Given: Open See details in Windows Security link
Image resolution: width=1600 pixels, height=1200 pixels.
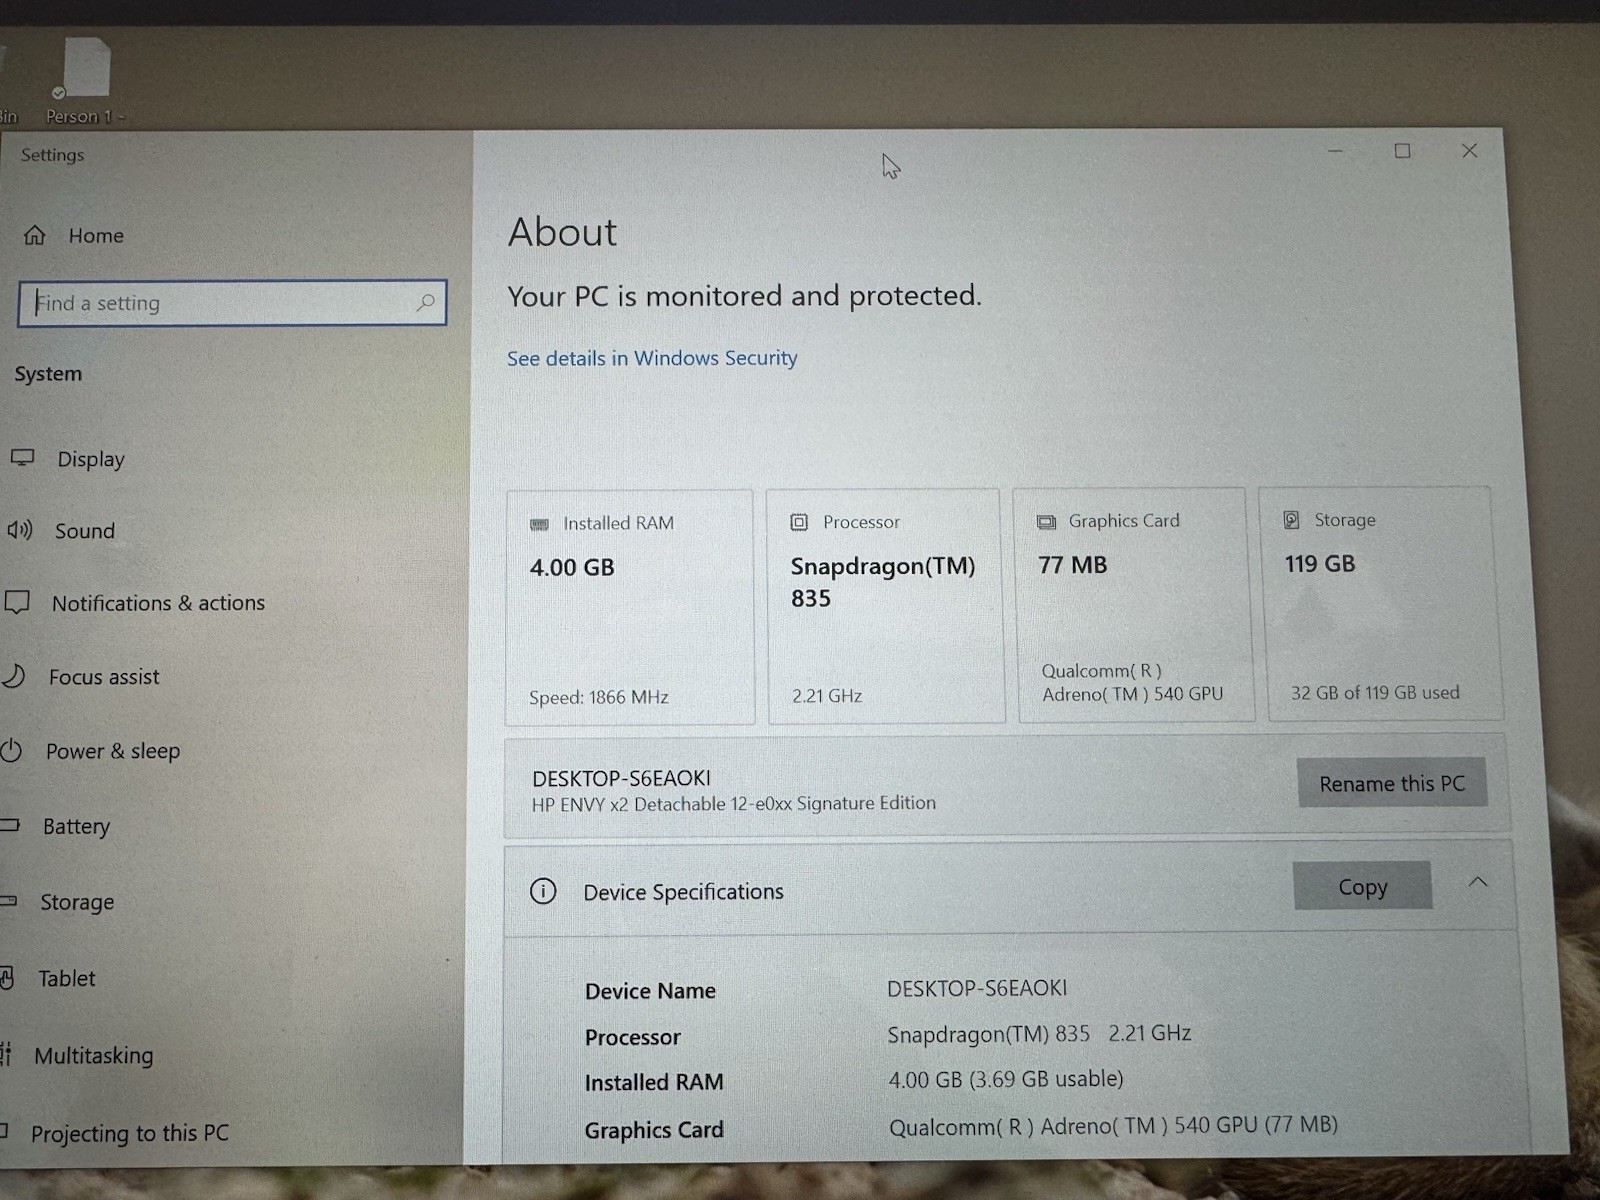Looking at the screenshot, I should 652,358.
